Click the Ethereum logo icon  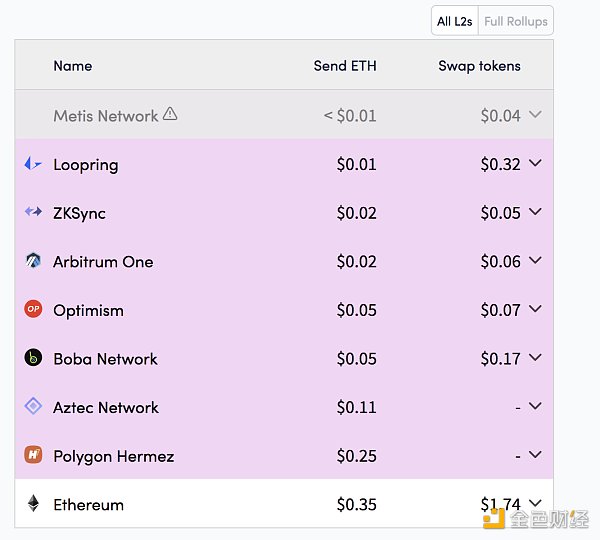click(33, 504)
